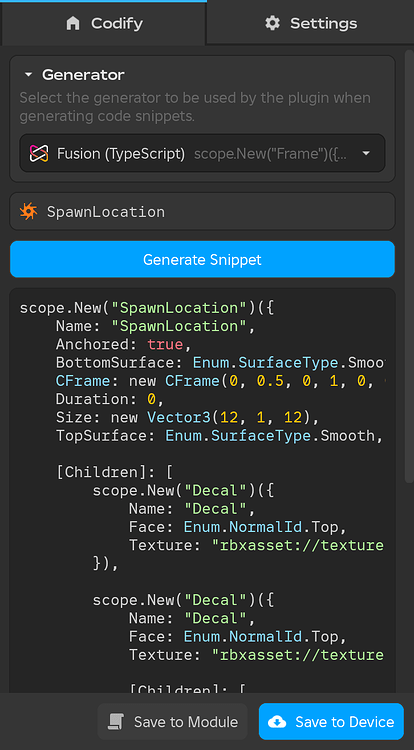This screenshot has width=414, height=750.
Task: Click the Fusion logo icon in the dropdown
Action: (x=39, y=154)
